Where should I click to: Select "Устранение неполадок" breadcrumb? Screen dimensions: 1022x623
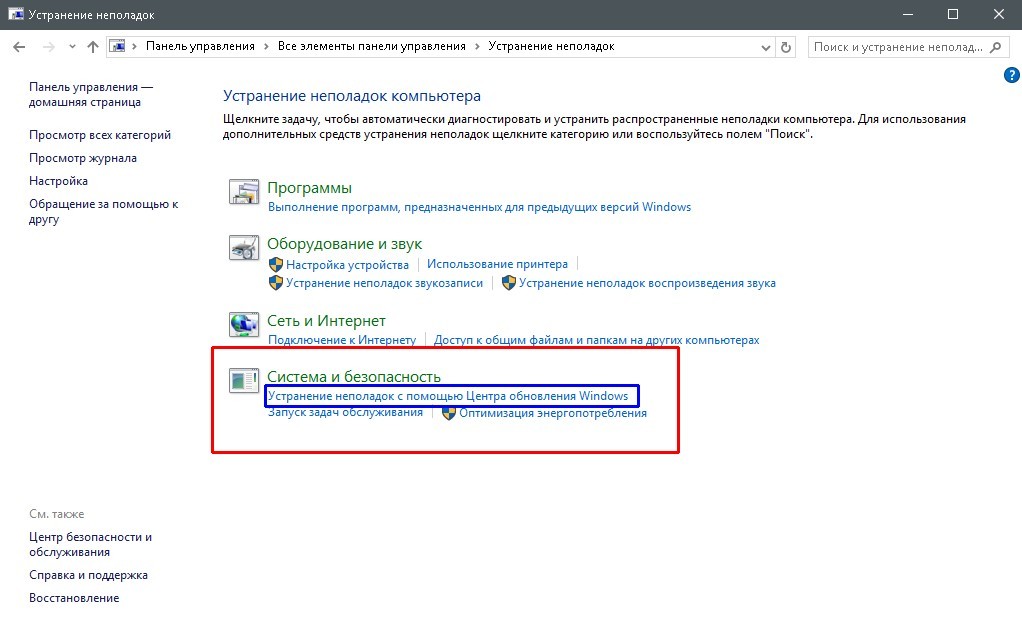[x=551, y=46]
